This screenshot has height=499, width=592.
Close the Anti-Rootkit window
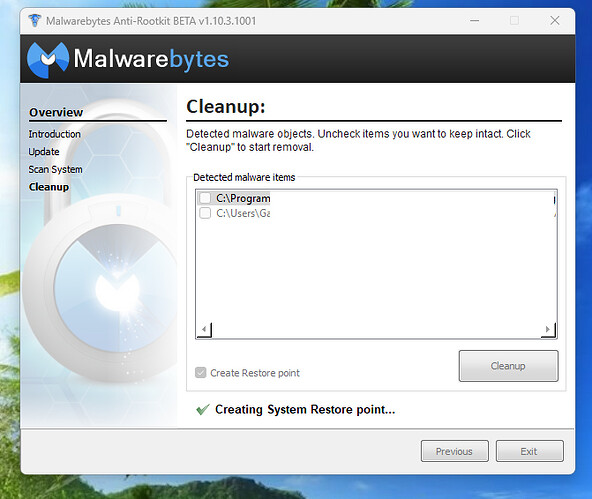[555, 20]
